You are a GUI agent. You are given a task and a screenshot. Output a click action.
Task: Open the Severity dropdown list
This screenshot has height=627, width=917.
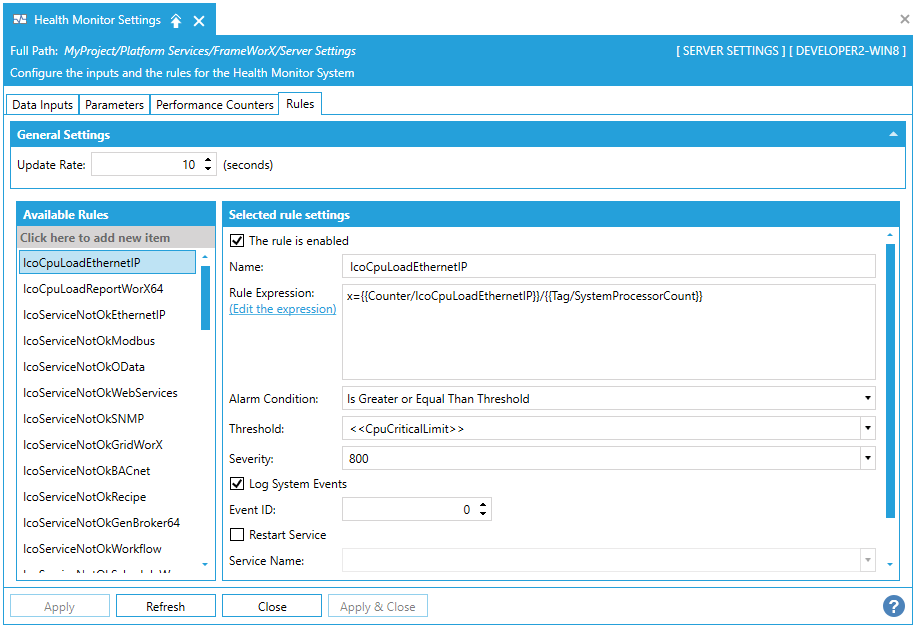pyautogui.click(x=866, y=459)
